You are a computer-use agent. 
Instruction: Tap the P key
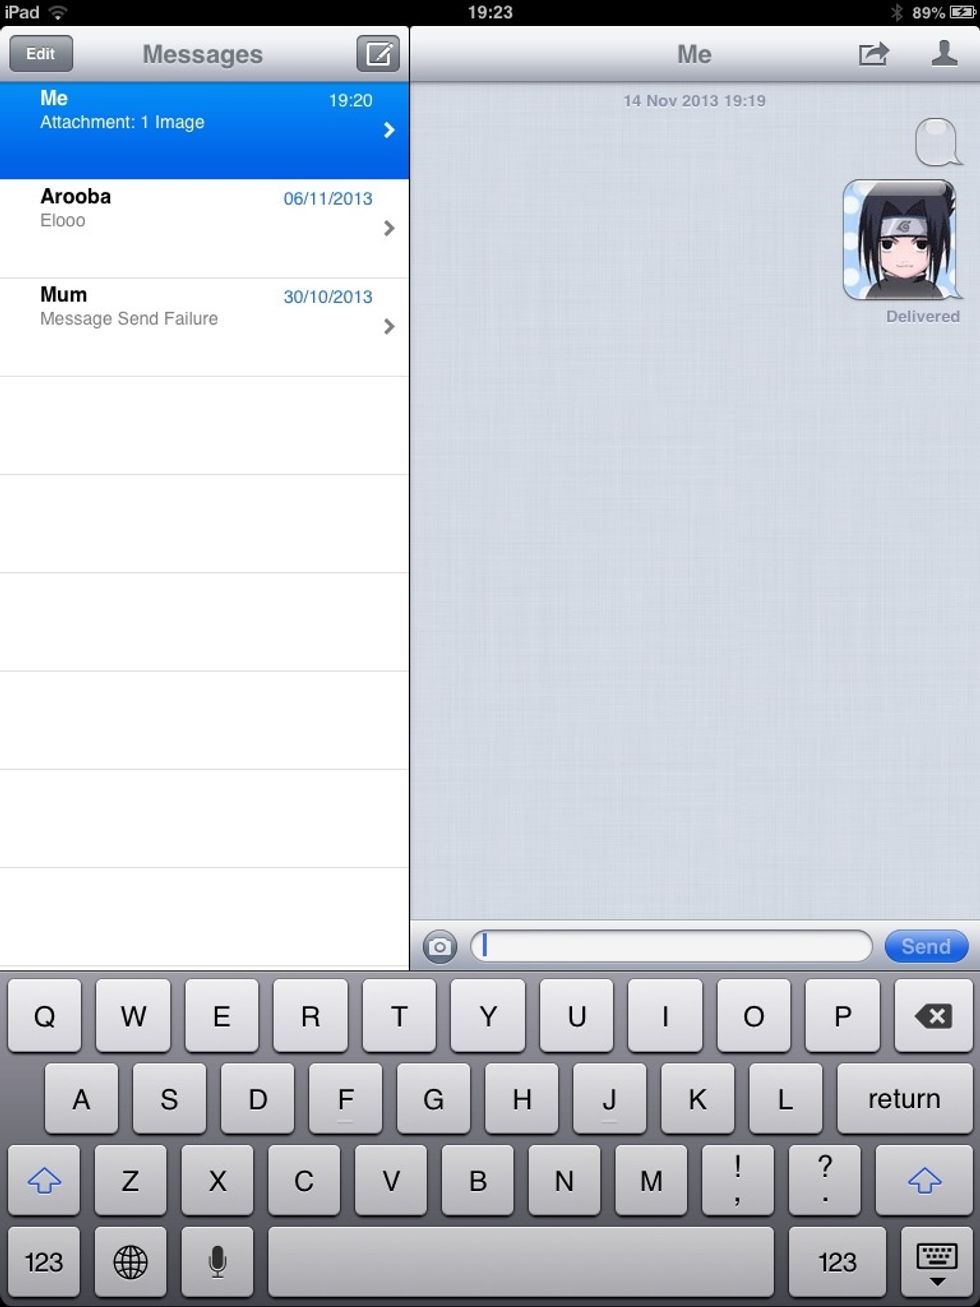coord(842,1016)
